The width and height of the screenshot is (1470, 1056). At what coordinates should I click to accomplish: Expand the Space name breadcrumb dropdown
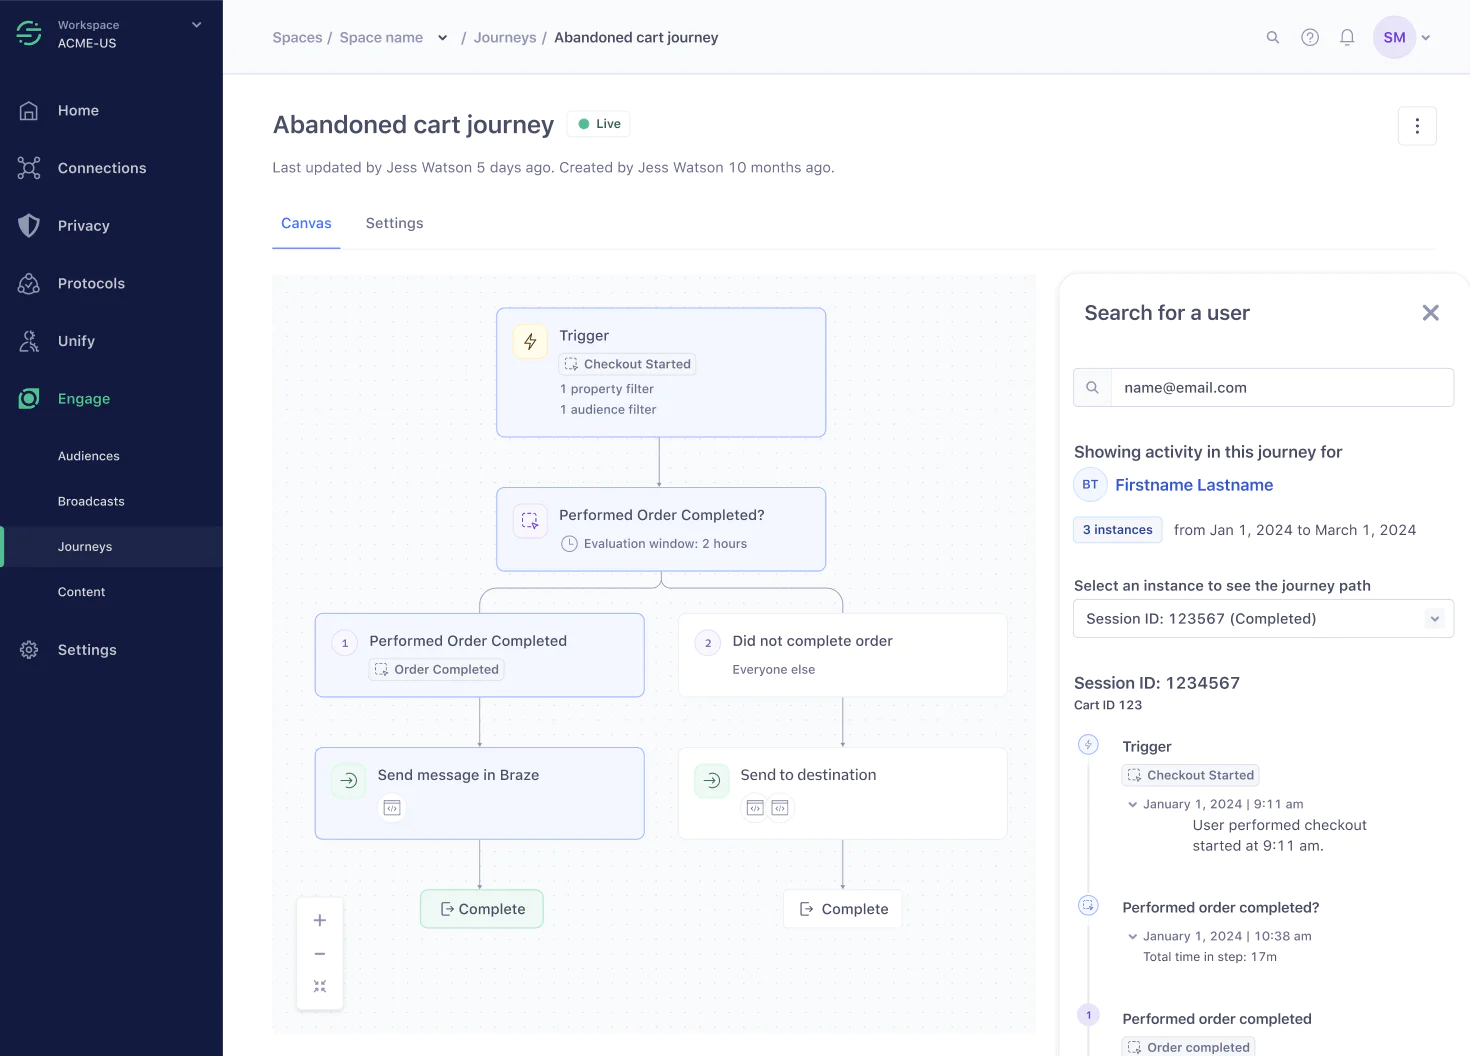442,38
